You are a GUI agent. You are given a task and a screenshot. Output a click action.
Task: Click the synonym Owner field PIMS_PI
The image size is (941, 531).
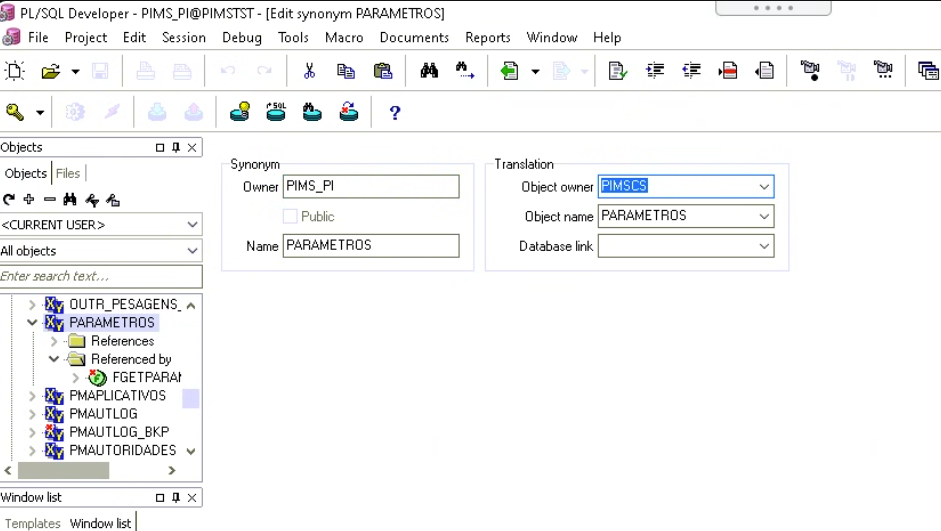(x=371, y=187)
